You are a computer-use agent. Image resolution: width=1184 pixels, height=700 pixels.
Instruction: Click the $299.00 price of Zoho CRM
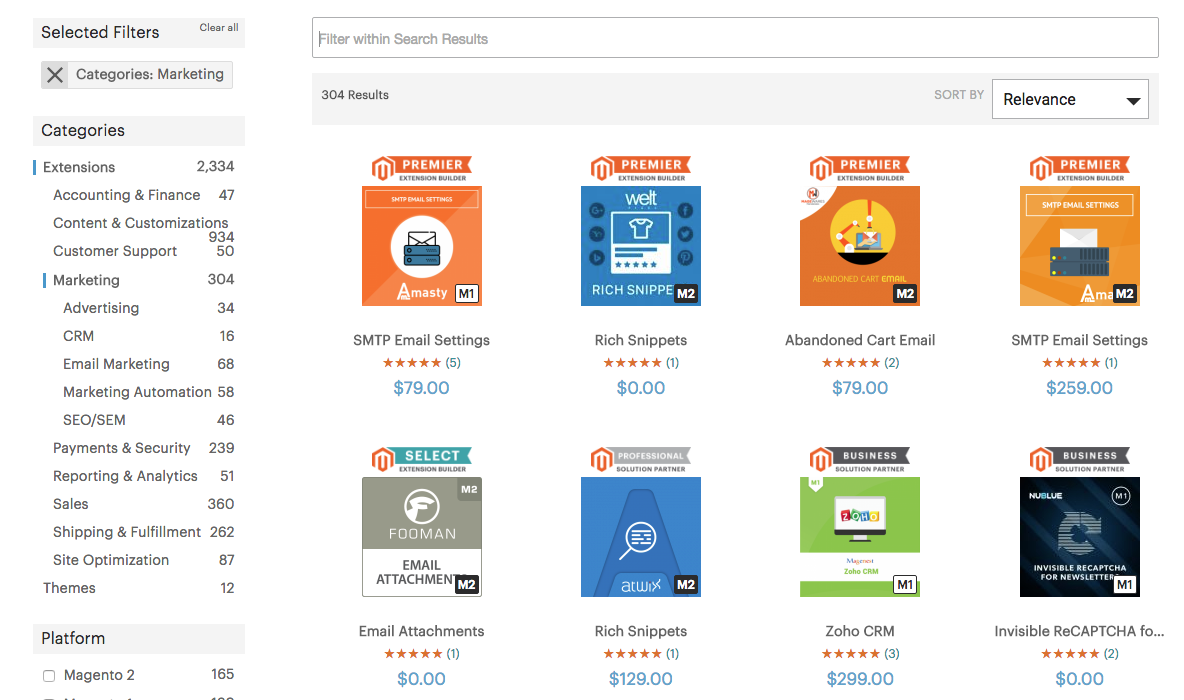click(x=860, y=679)
